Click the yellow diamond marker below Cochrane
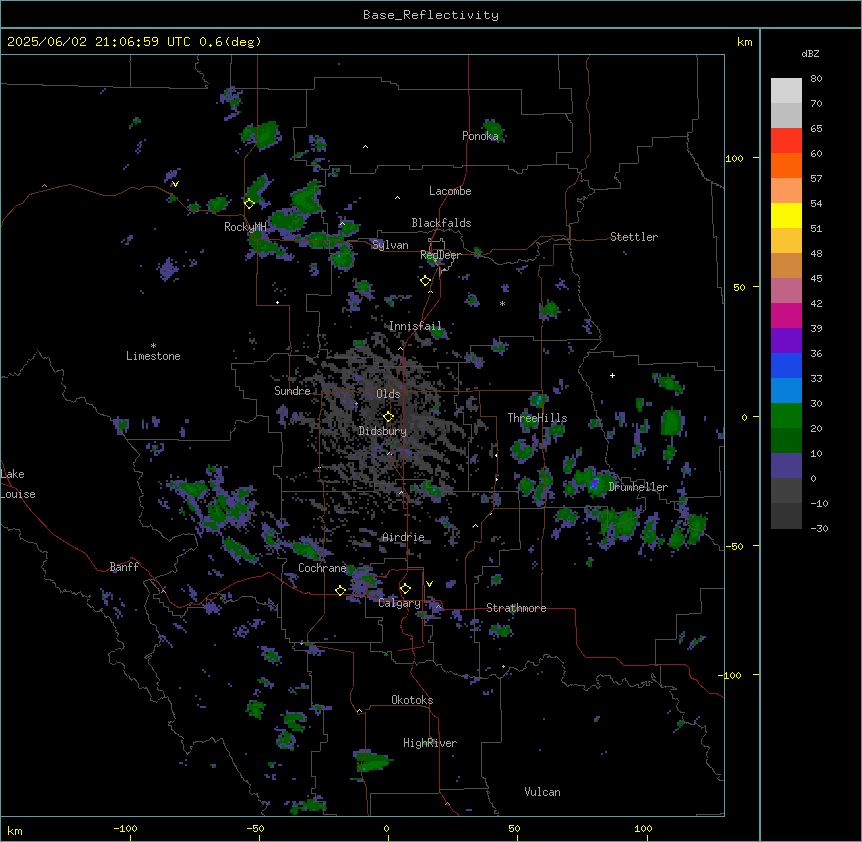 [340, 590]
